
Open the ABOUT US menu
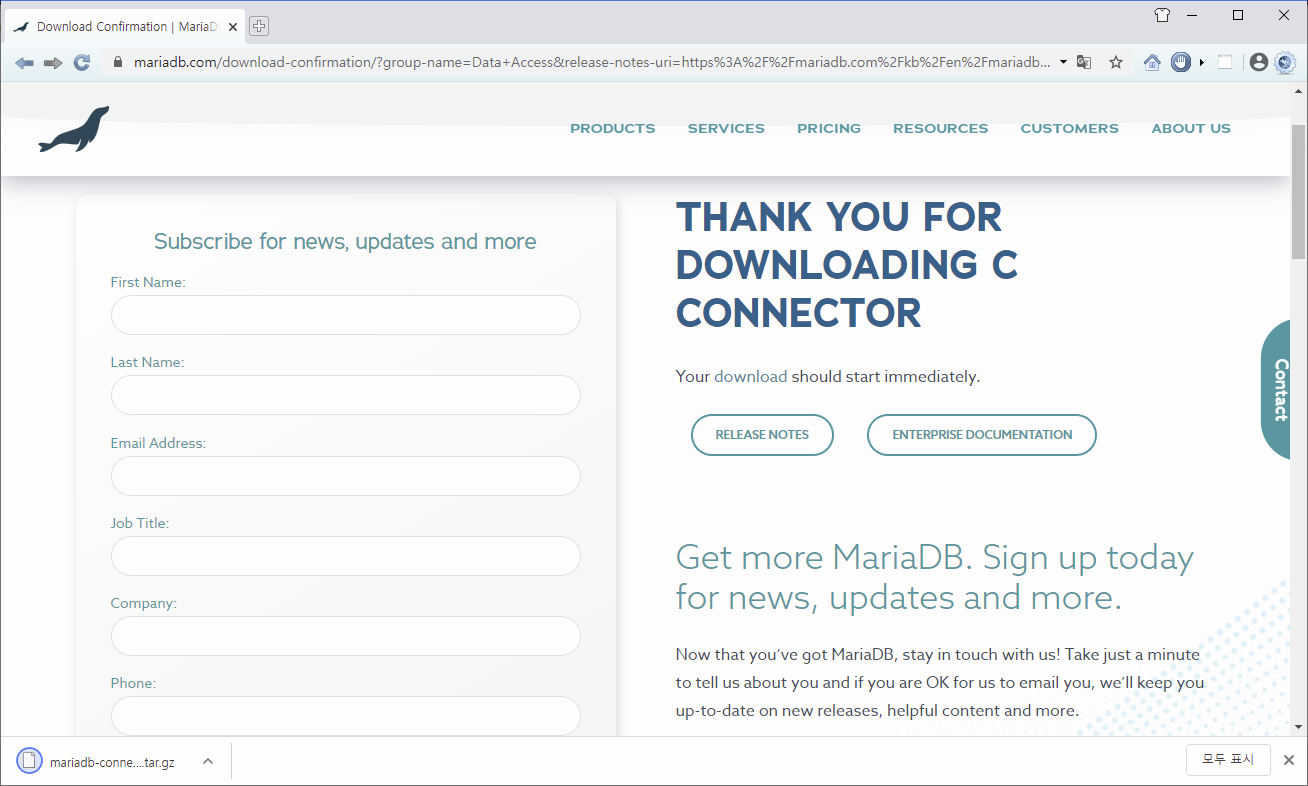pyautogui.click(x=1191, y=128)
